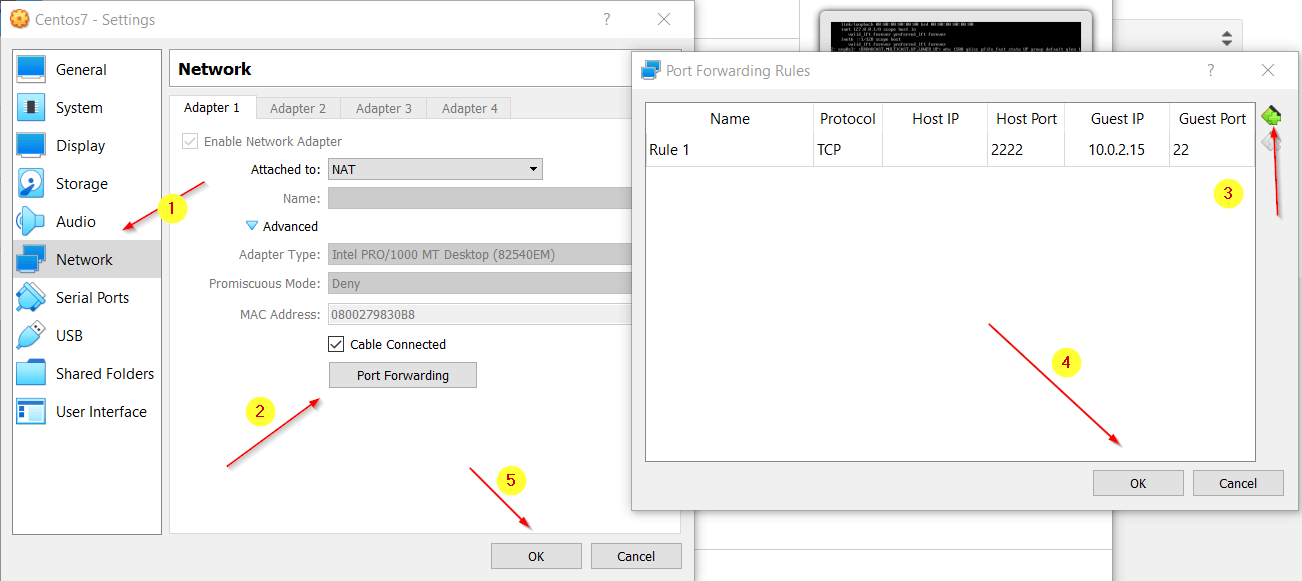Click OK in Centos7 Settings window
Screen dimensions: 1302x581
click(x=536, y=556)
